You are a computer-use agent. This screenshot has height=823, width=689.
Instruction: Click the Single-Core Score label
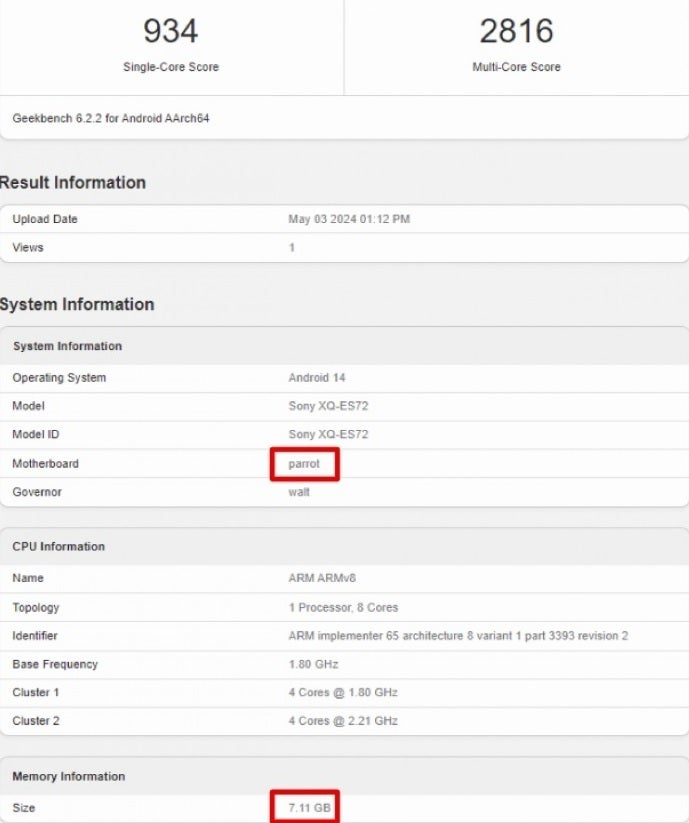171,67
